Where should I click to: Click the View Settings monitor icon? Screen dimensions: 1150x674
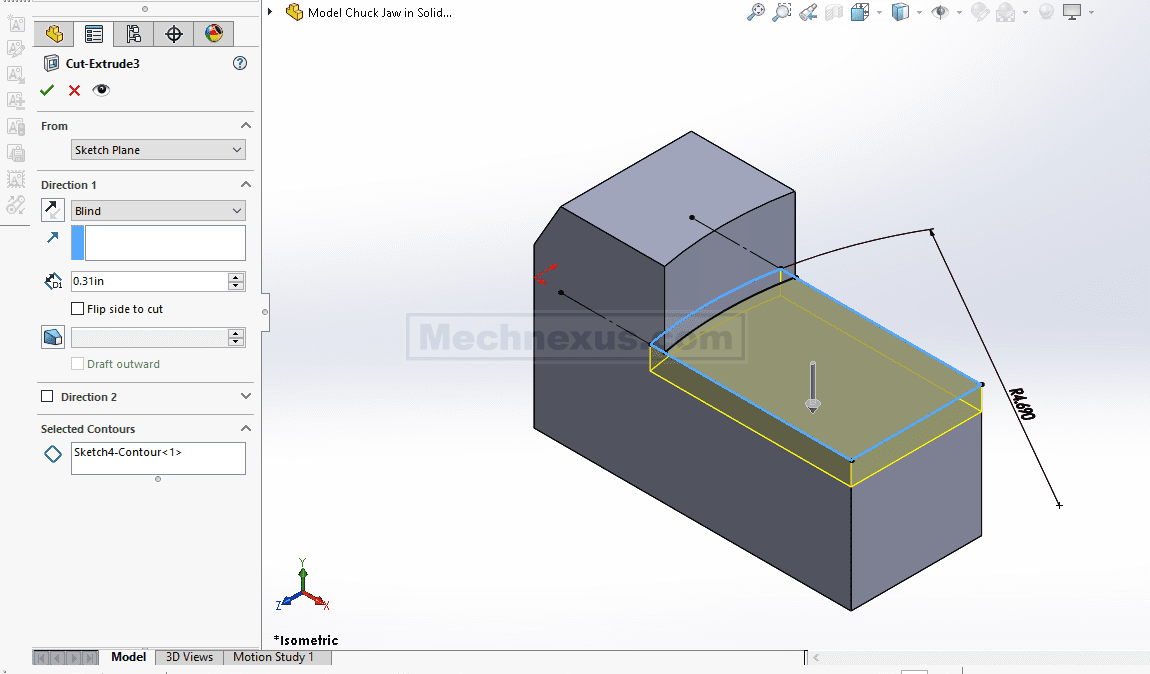click(1072, 12)
